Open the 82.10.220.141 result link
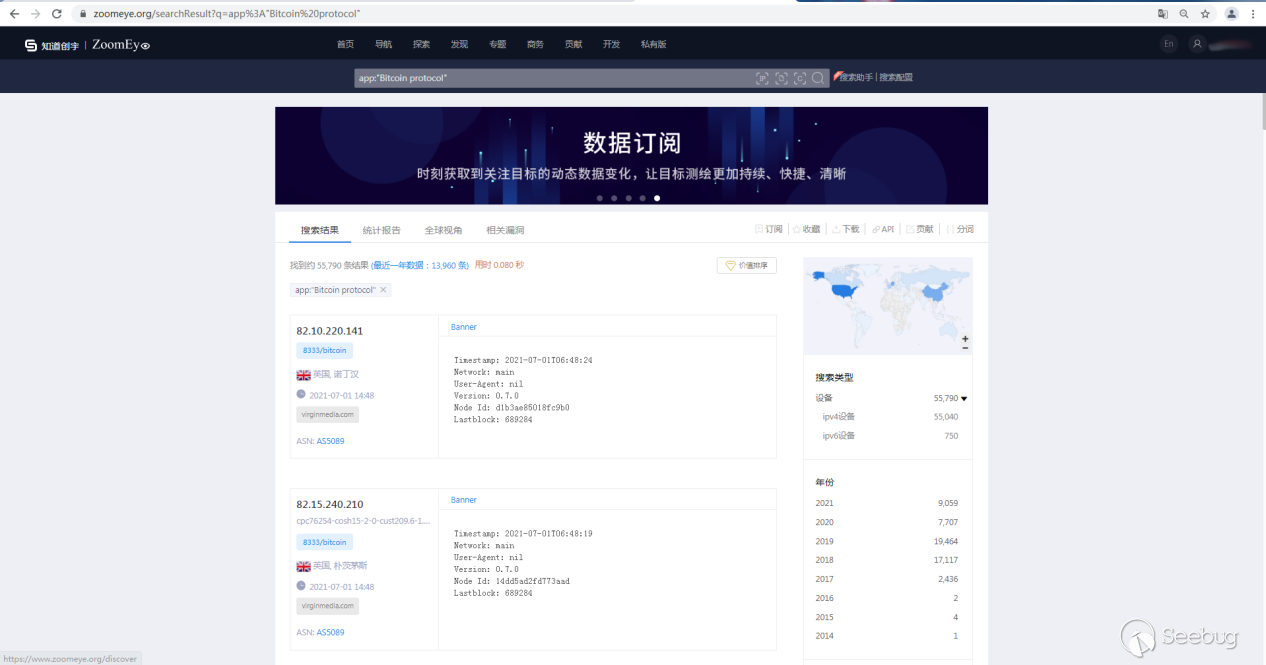This screenshot has width=1266, height=665. pos(329,331)
